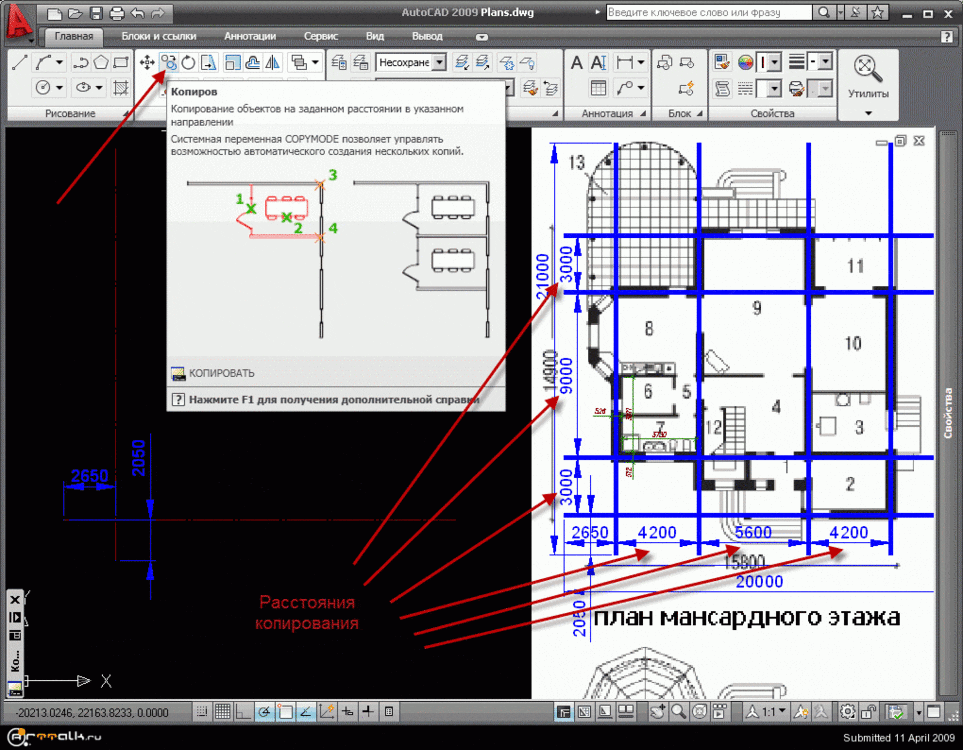The height and width of the screenshot is (750, 963).
Task: Click the Print icon in quick access toolbar
Action: click(x=116, y=13)
